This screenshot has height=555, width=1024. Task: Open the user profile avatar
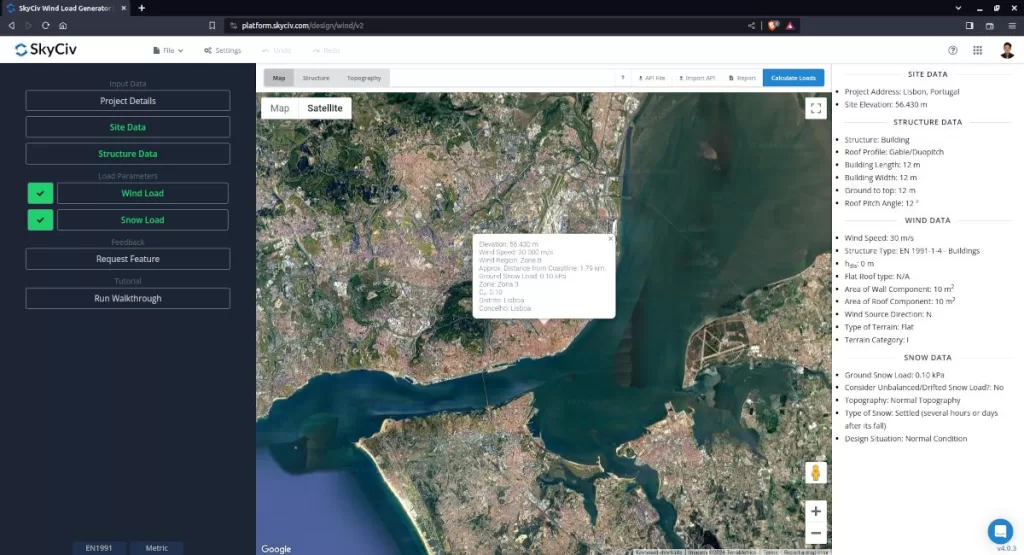click(x=1007, y=50)
